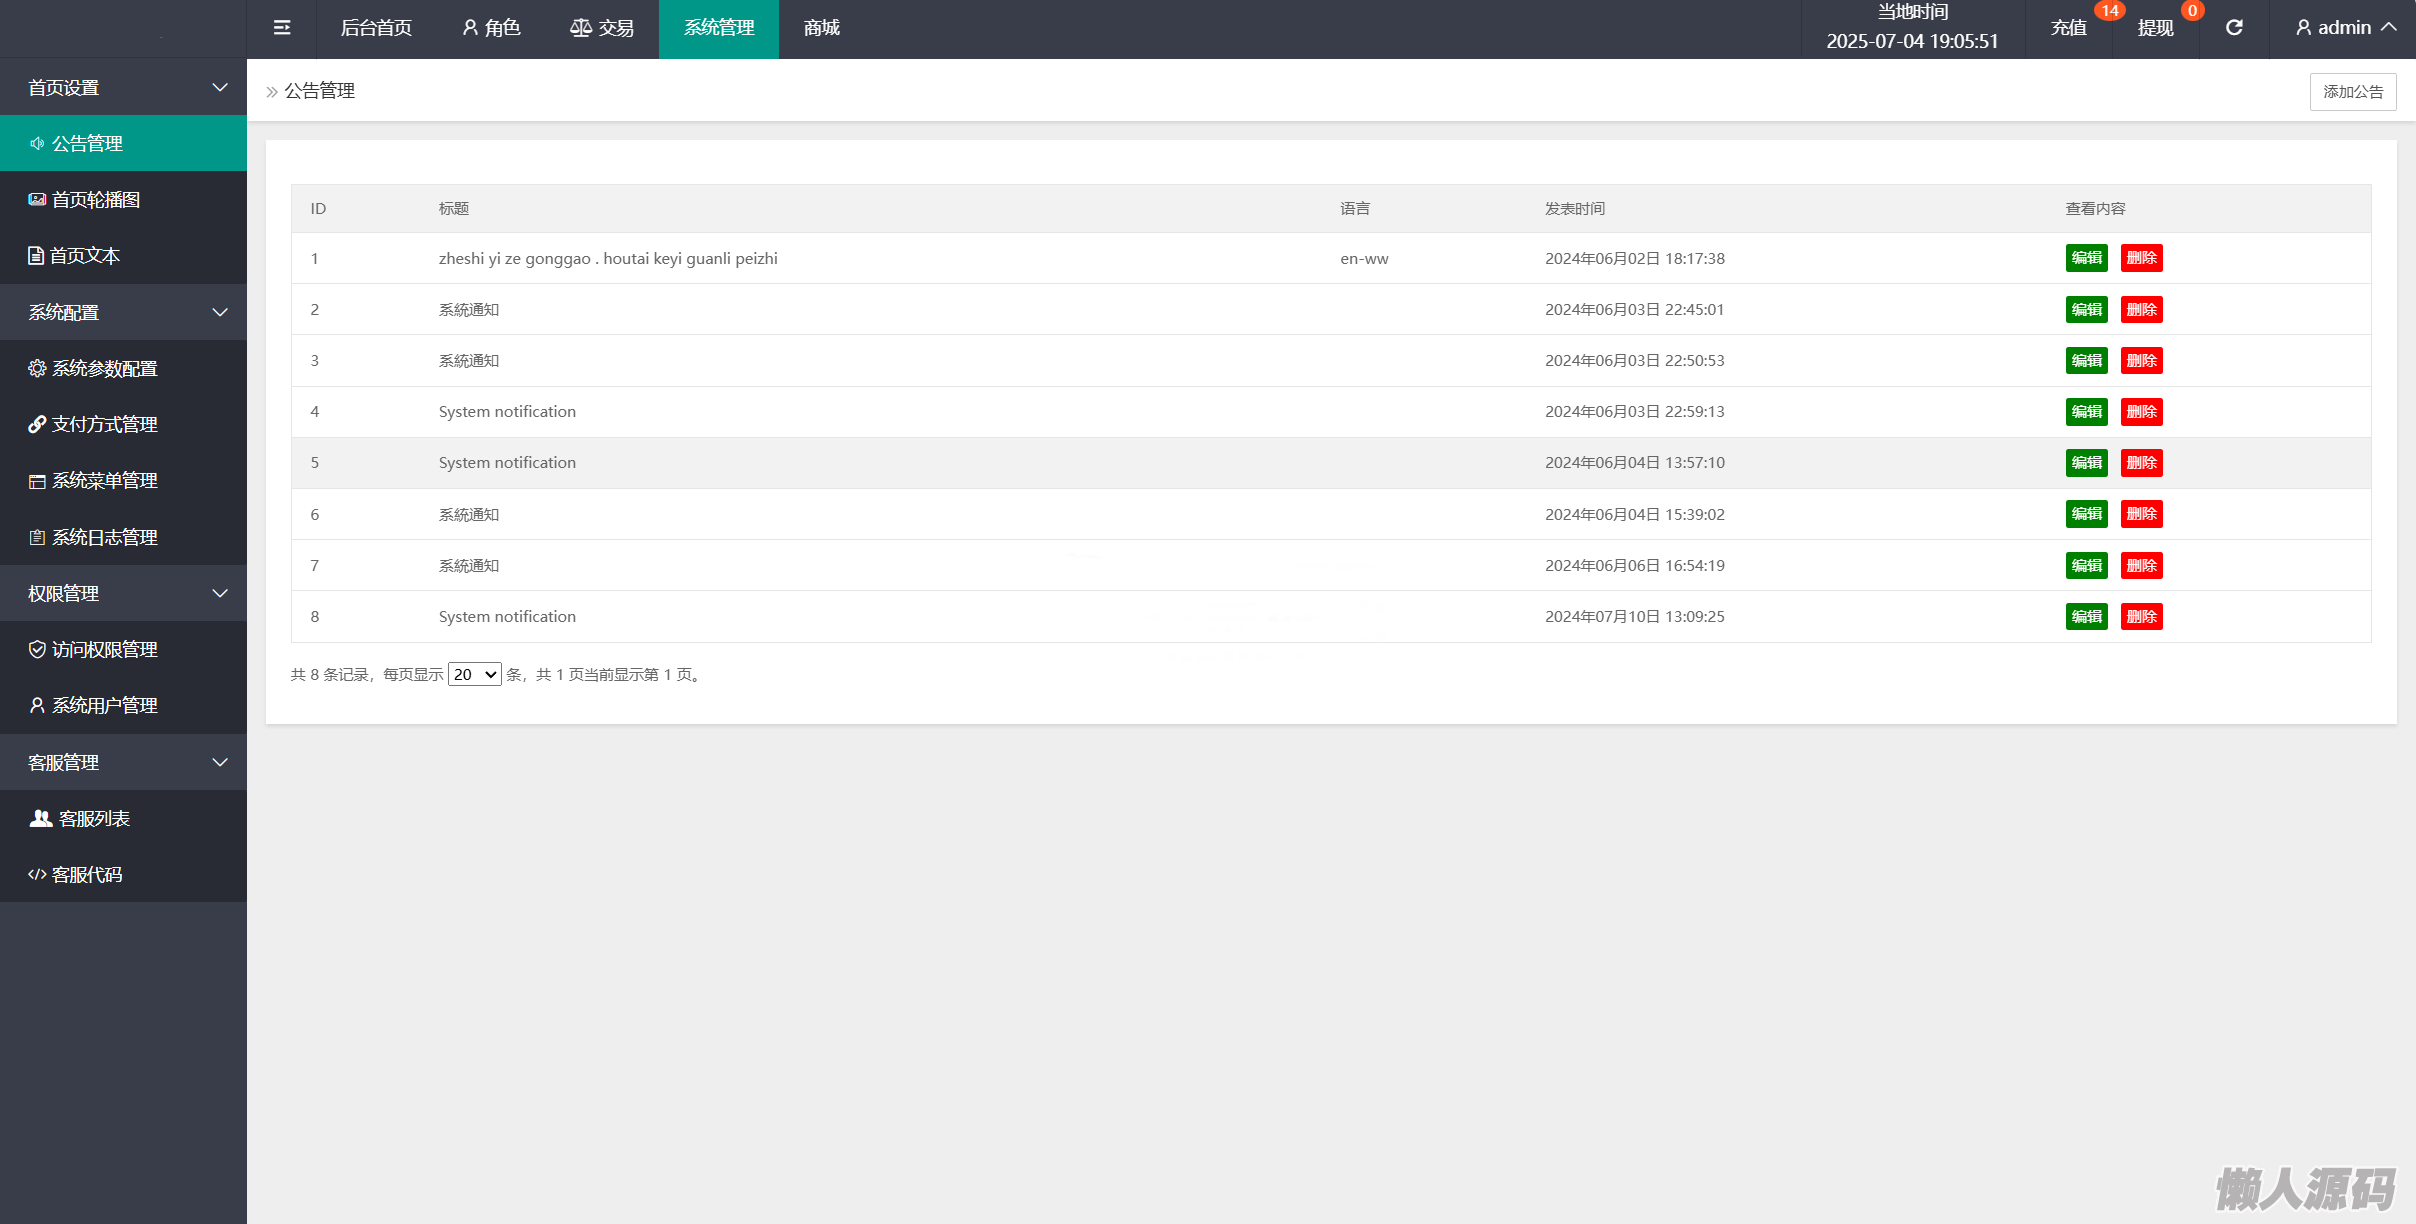The width and height of the screenshot is (2416, 1224).
Task: Open the per-page records dropdown showing 20
Action: click(x=475, y=675)
